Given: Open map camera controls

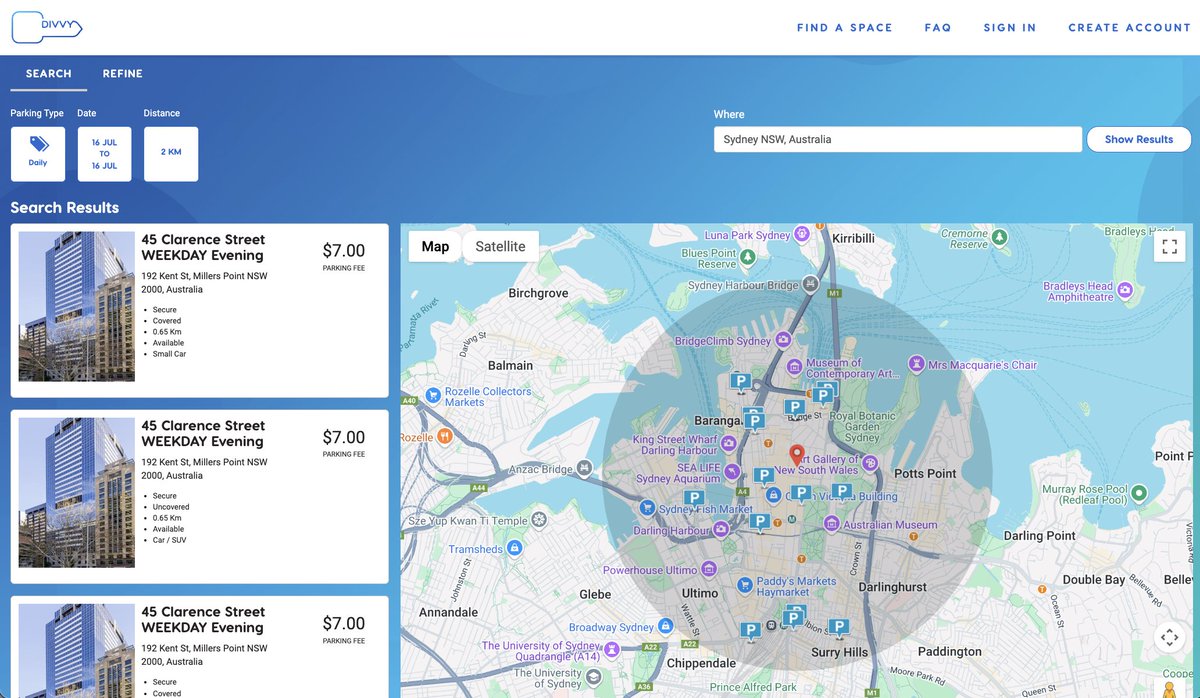Looking at the screenshot, I should coord(1169,637).
